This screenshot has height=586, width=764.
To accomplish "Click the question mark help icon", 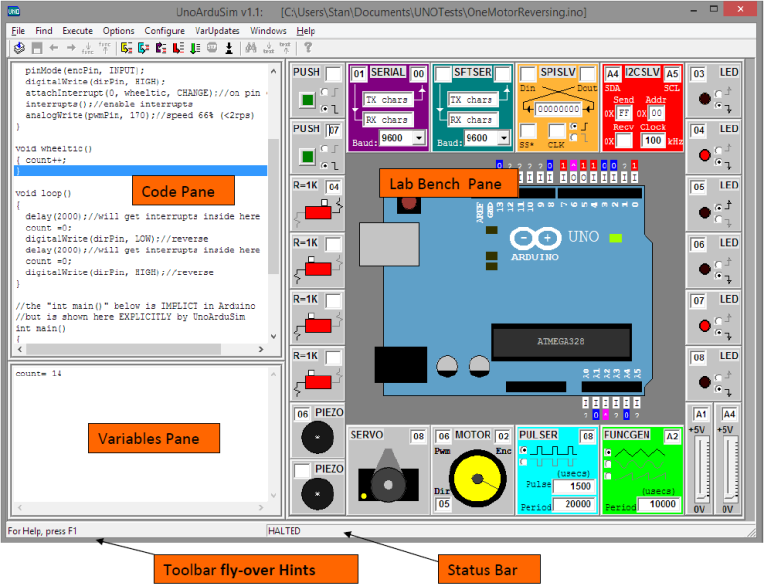I will (308, 48).
